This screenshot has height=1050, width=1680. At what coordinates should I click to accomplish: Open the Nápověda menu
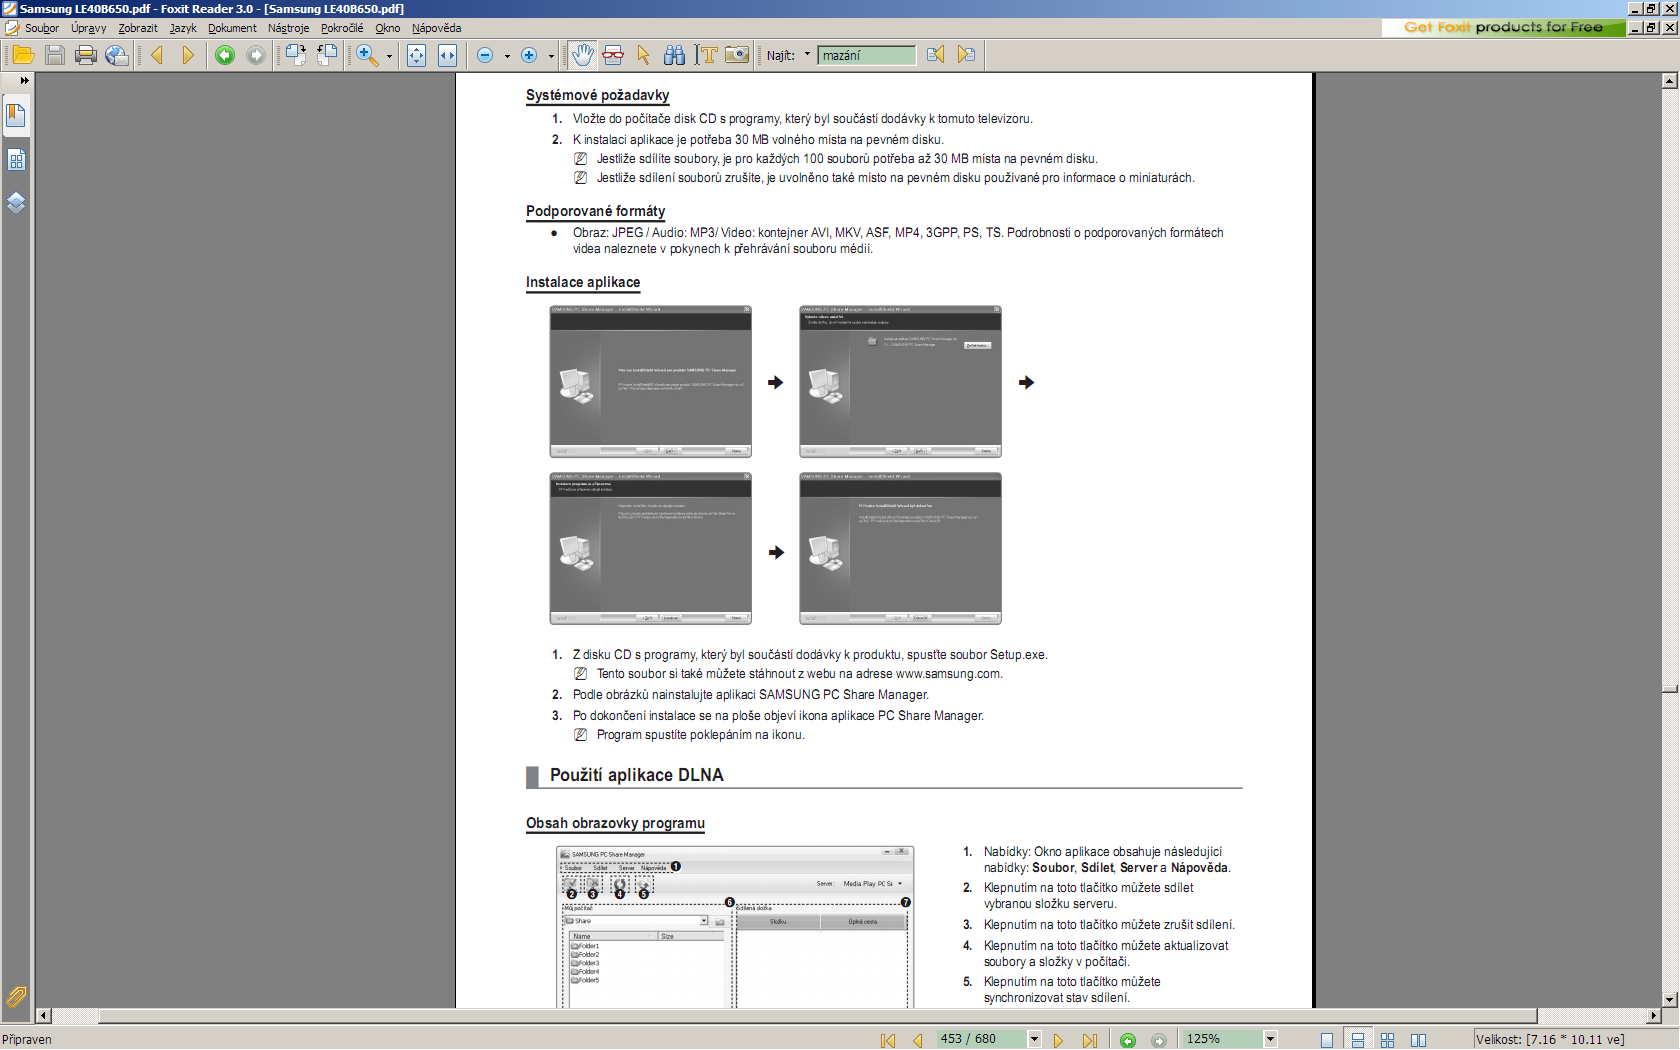coord(436,28)
